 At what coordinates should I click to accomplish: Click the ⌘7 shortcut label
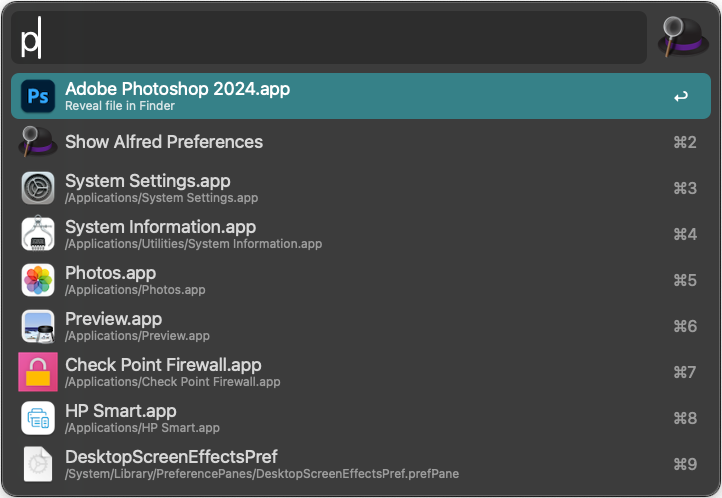(685, 372)
